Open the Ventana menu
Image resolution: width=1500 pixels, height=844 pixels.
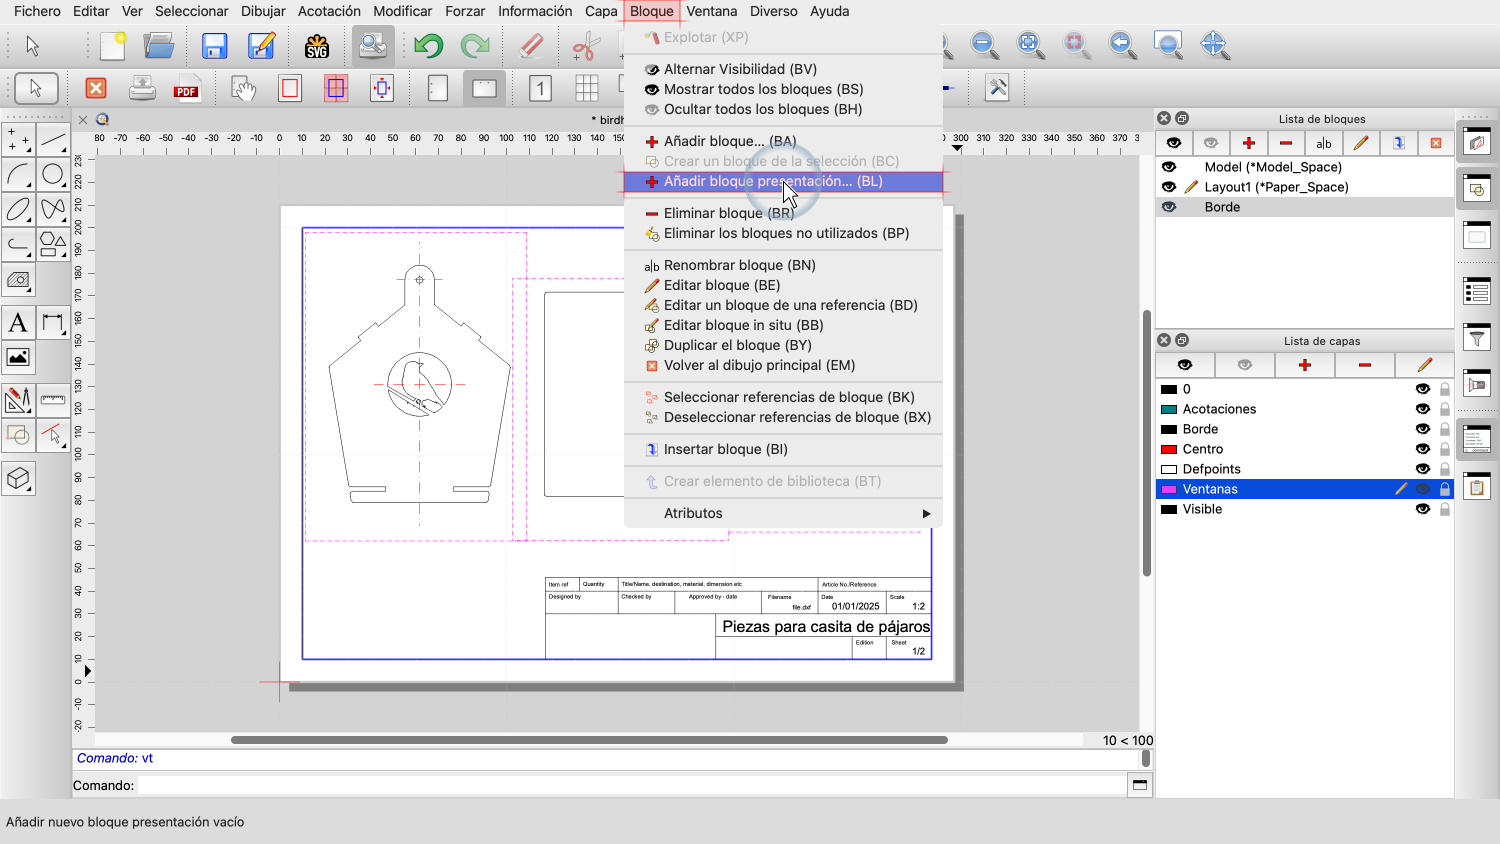coord(711,11)
